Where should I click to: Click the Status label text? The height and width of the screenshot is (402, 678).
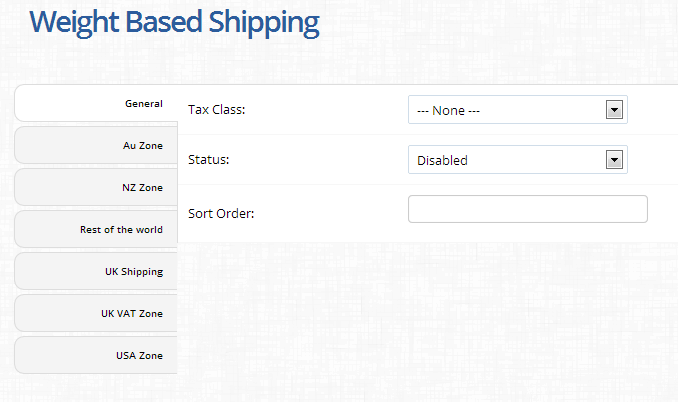coord(208,160)
